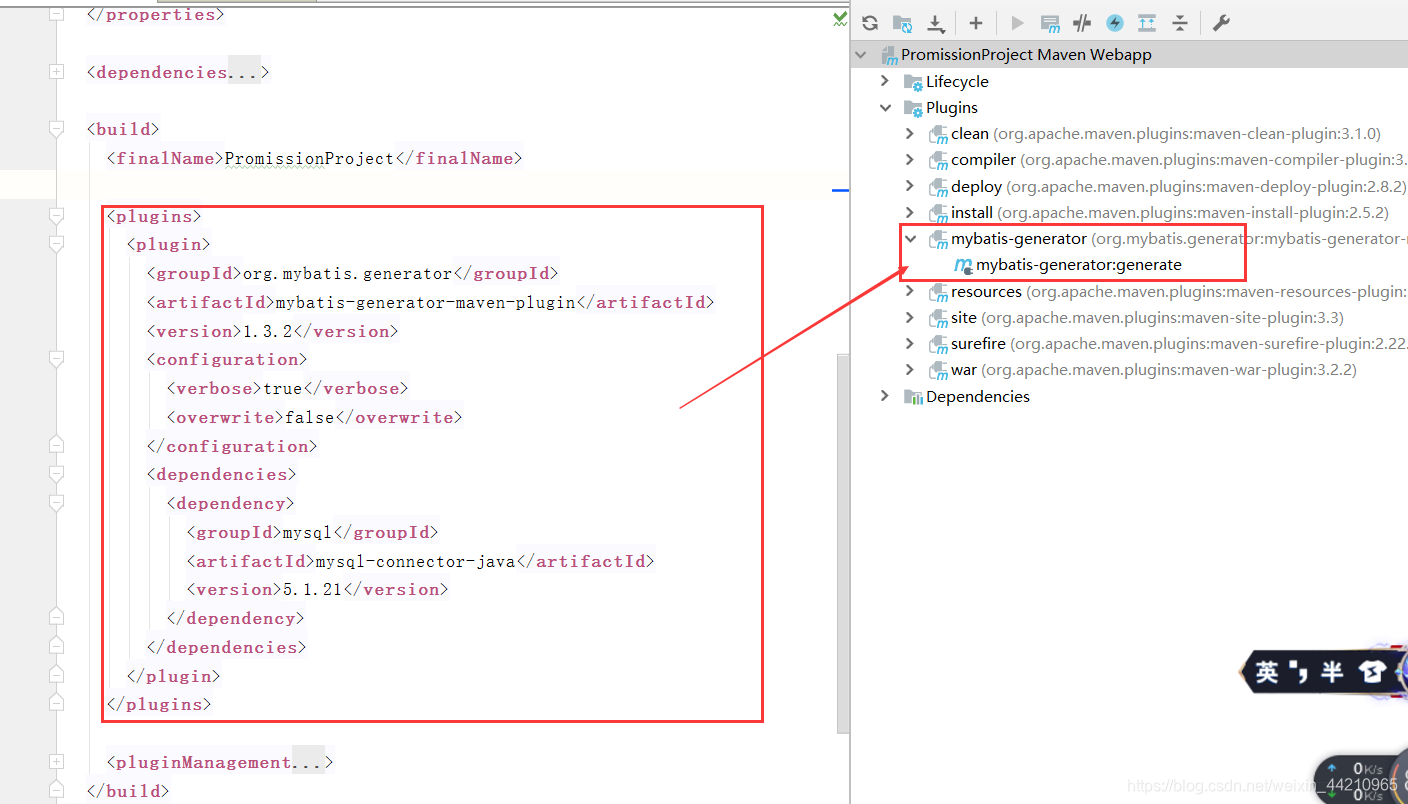Viewport: 1408px width, 804px height.
Task: Click the Dependencies library icon
Action: 912,397
